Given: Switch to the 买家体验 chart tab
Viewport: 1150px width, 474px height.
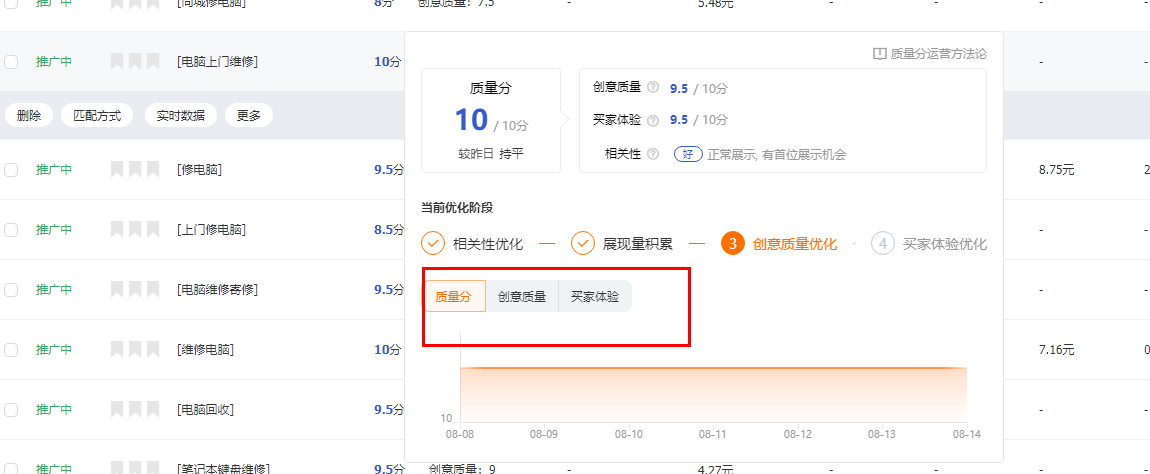Looking at the screenshot, I should tap(595, 297).
